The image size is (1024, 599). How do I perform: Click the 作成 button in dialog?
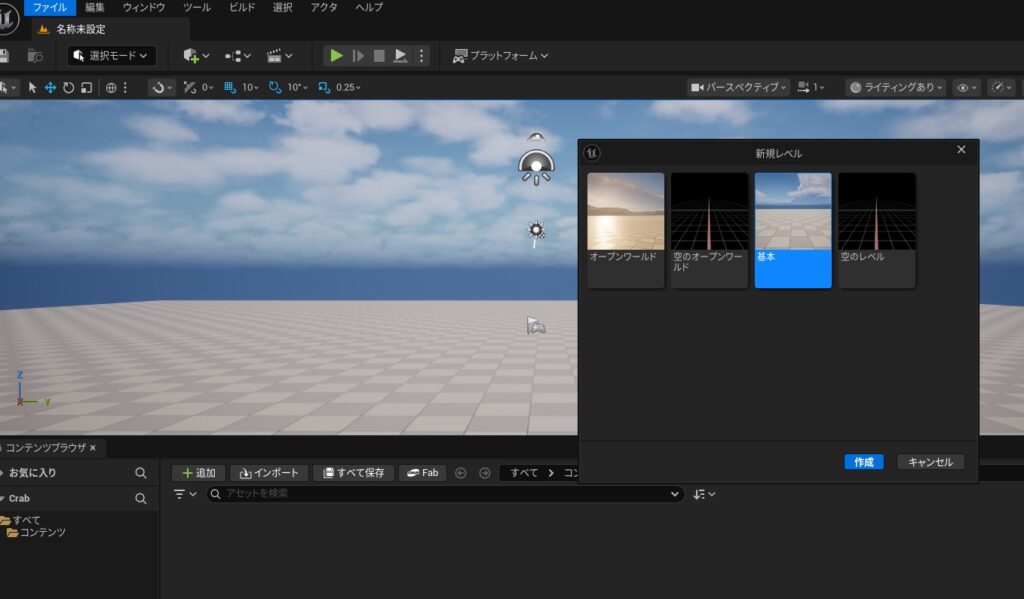[864, 462]
